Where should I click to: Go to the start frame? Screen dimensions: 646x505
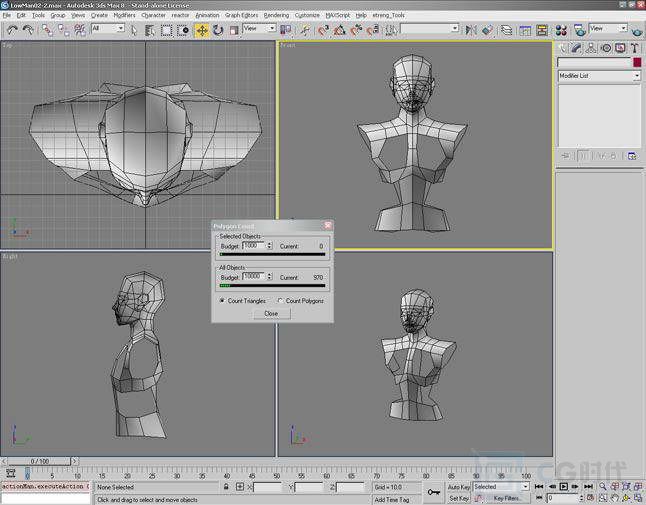[x=539, y=486]
